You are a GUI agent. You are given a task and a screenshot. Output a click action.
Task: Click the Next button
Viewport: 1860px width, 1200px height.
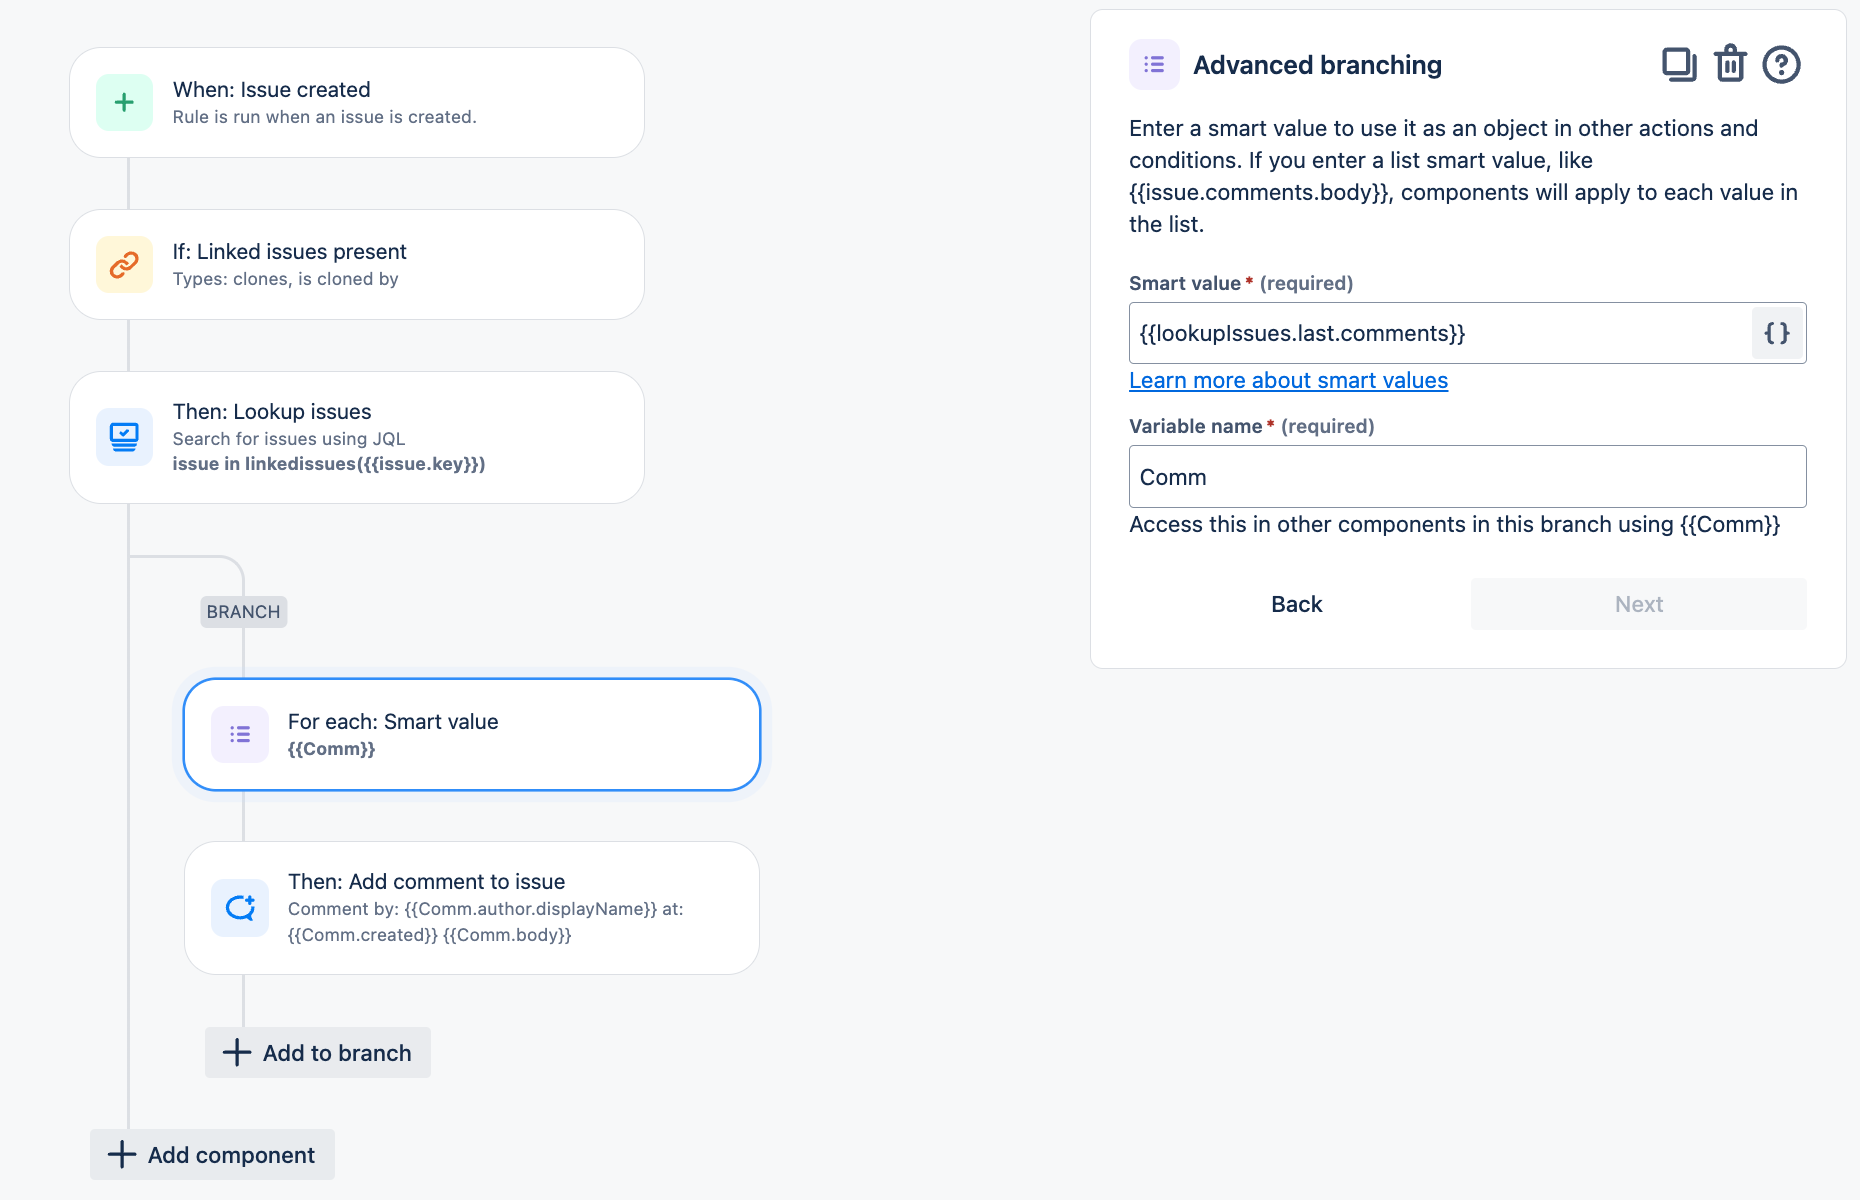[x=1637, y=604]
